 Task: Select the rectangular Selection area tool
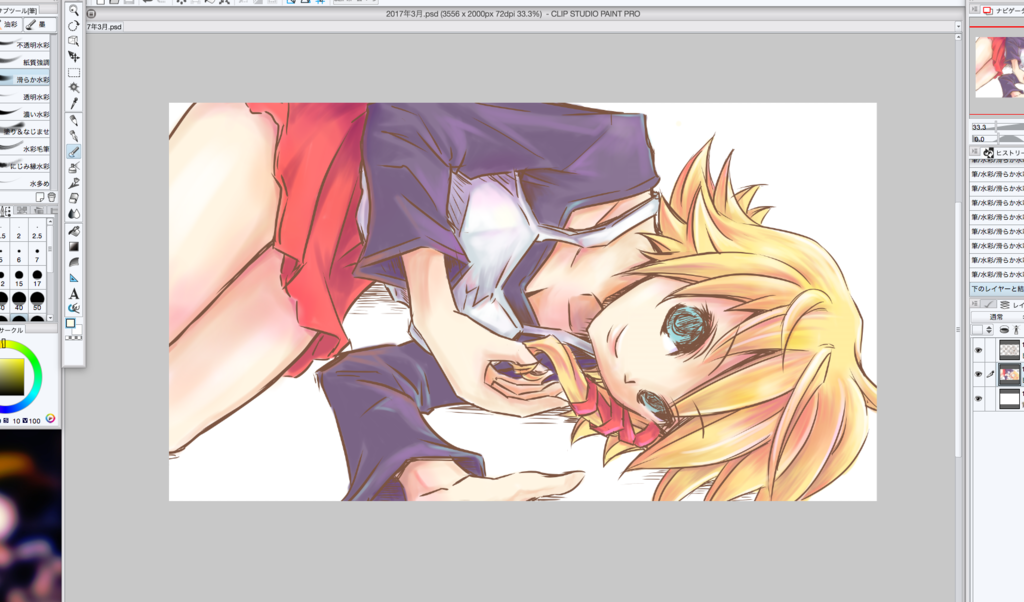click(74, 72)
